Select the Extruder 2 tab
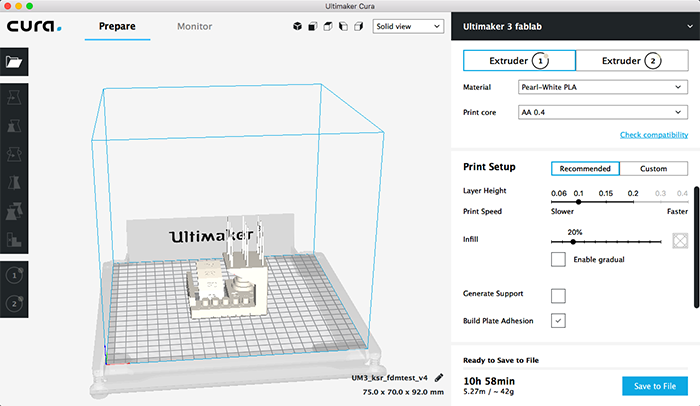700x406 pixels. 632,60
